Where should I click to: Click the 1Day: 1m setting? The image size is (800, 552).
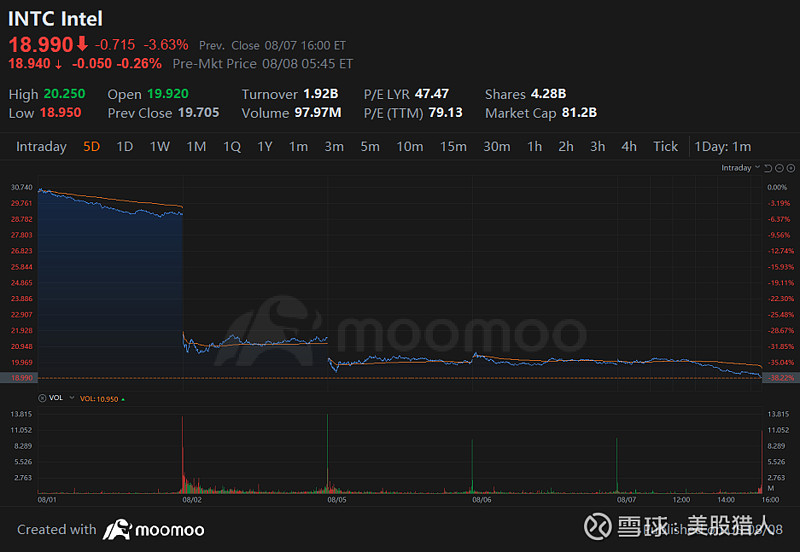pos(722,147)
